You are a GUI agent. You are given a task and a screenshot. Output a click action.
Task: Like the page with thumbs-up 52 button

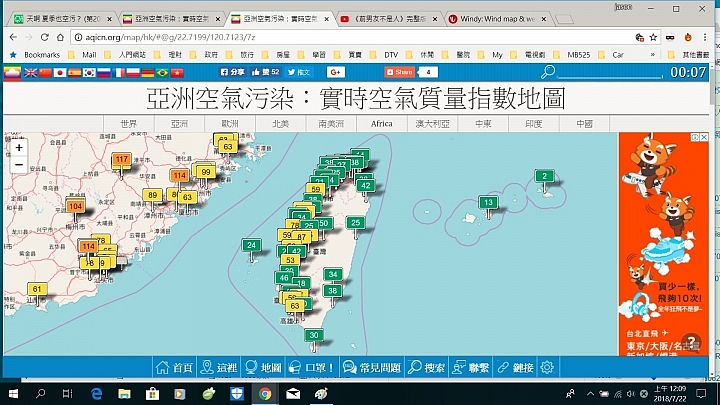[265, 72]
